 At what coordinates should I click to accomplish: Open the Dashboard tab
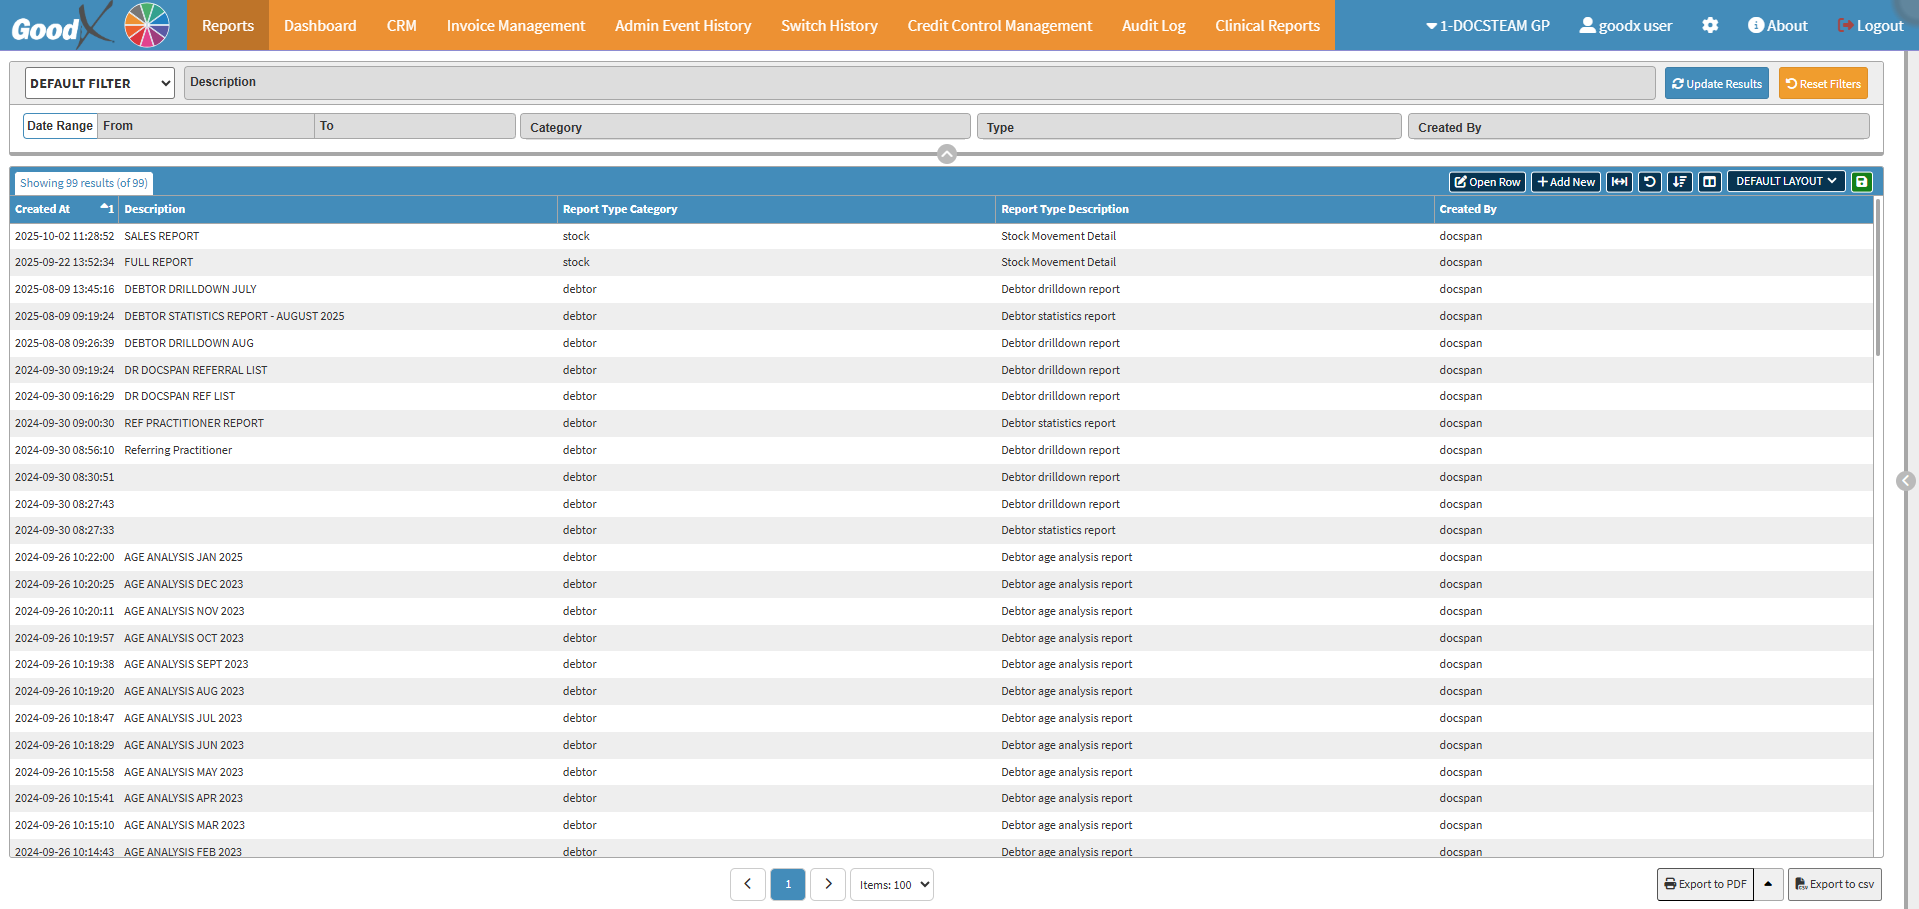click(320, 26)
